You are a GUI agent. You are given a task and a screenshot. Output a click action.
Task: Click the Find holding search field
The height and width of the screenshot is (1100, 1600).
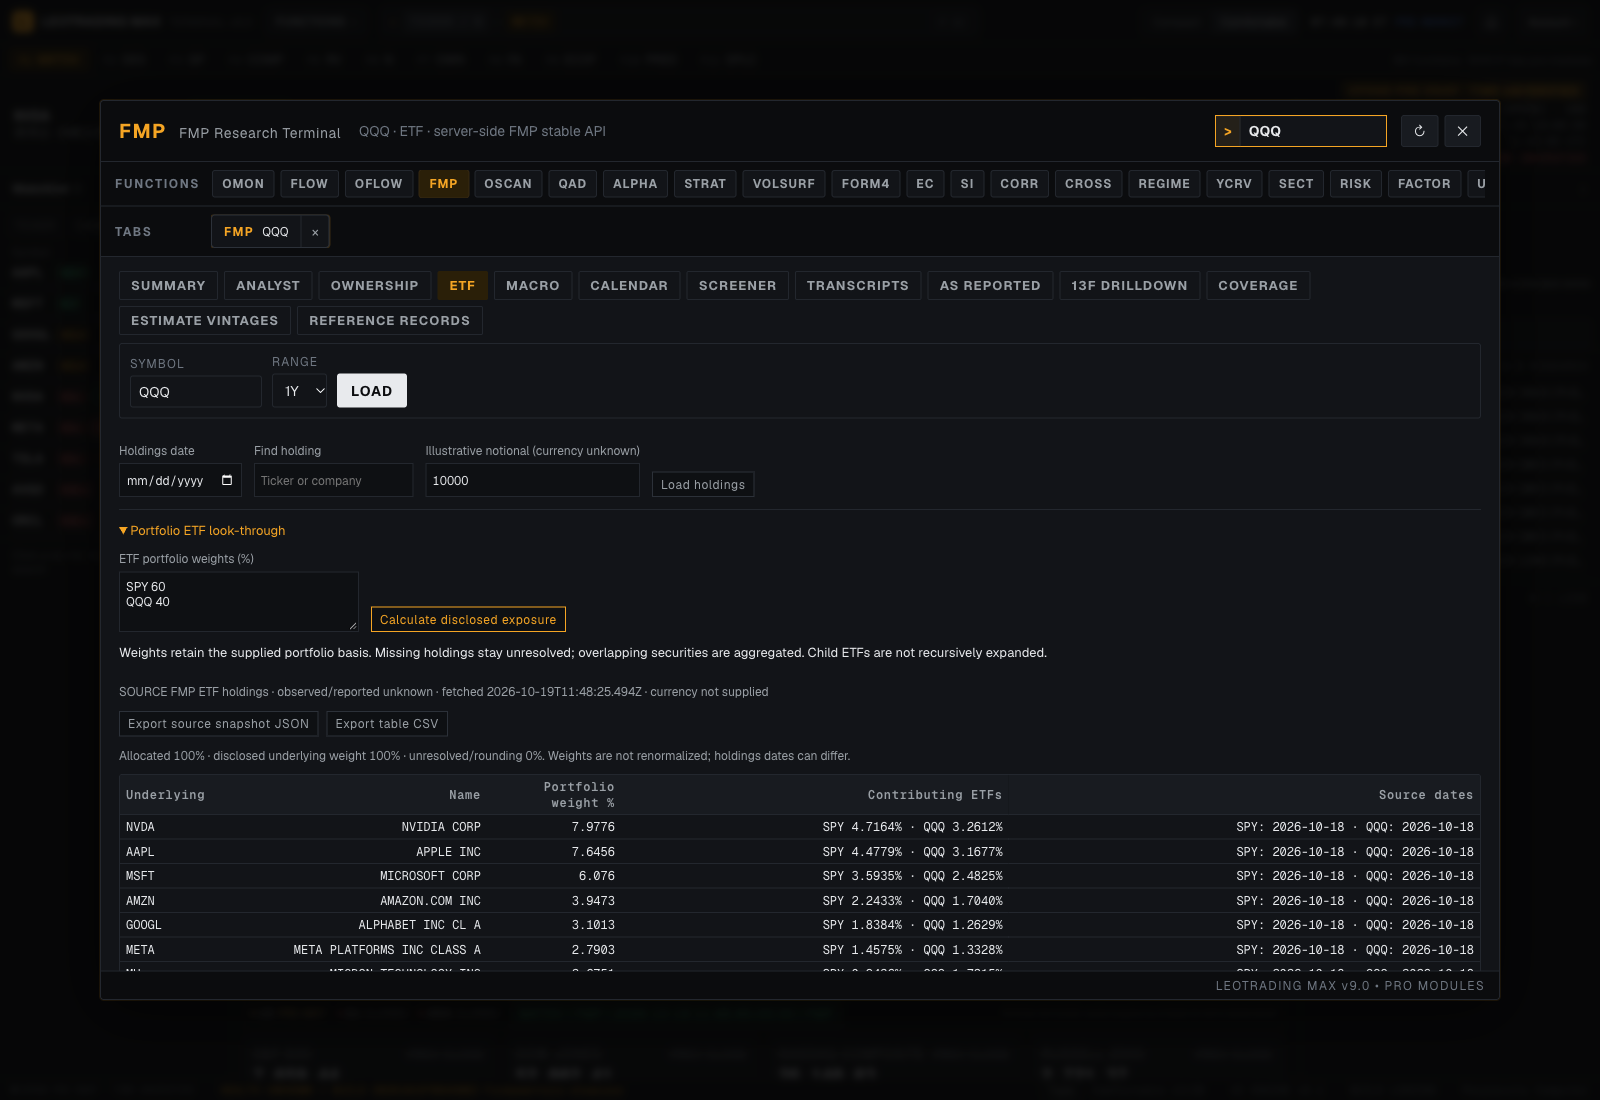click(x=333, y=480)
